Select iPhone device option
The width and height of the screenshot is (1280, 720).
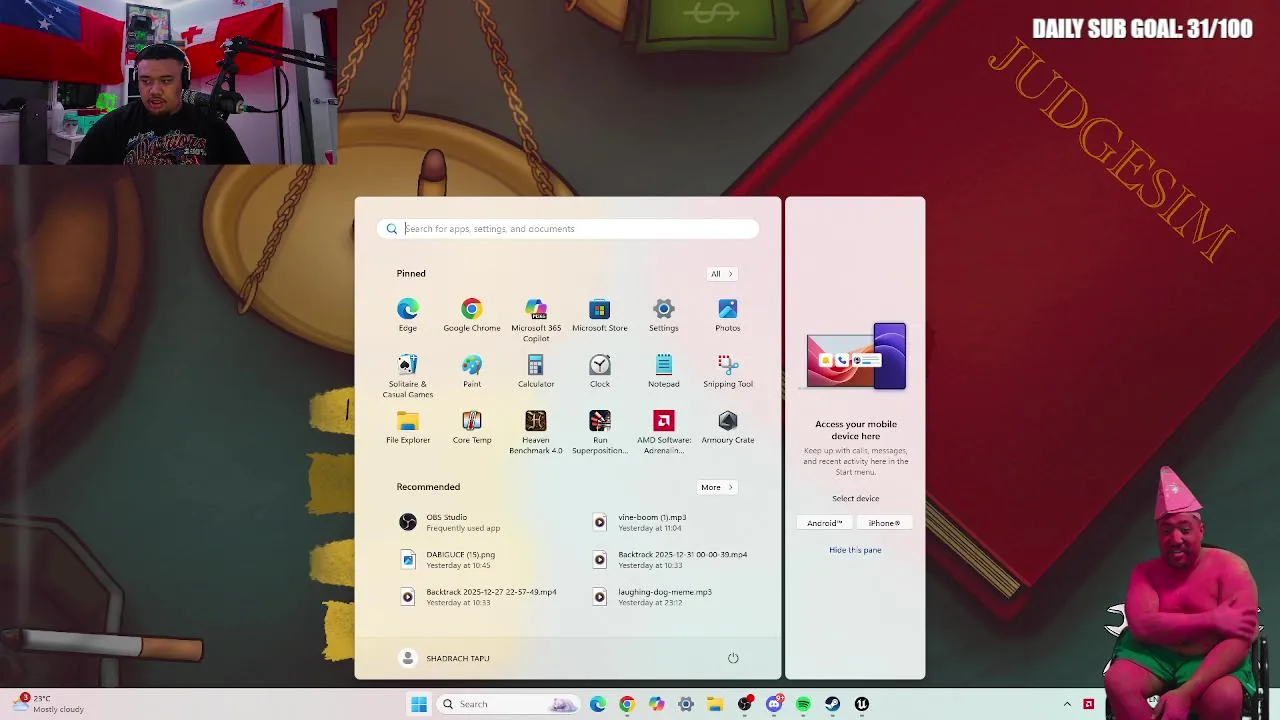[884, 523]
